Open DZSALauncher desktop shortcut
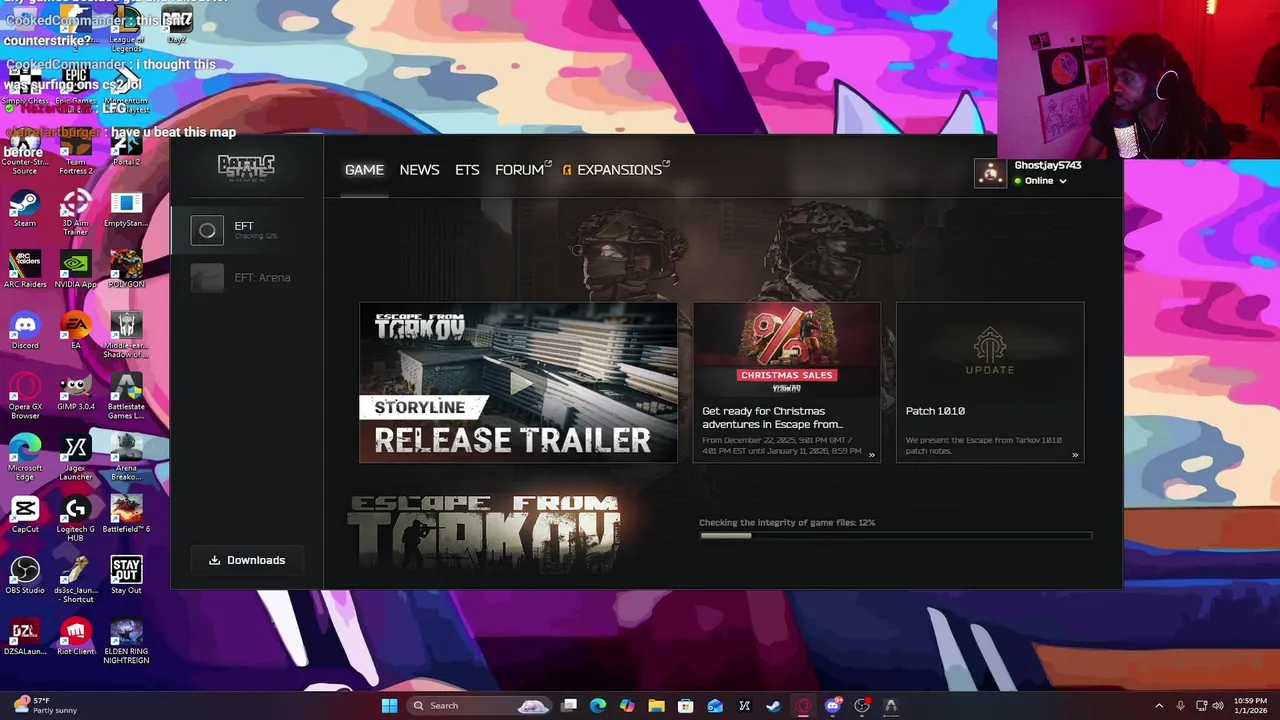Viewport: 1280px width, 720px height. [25, 636]
